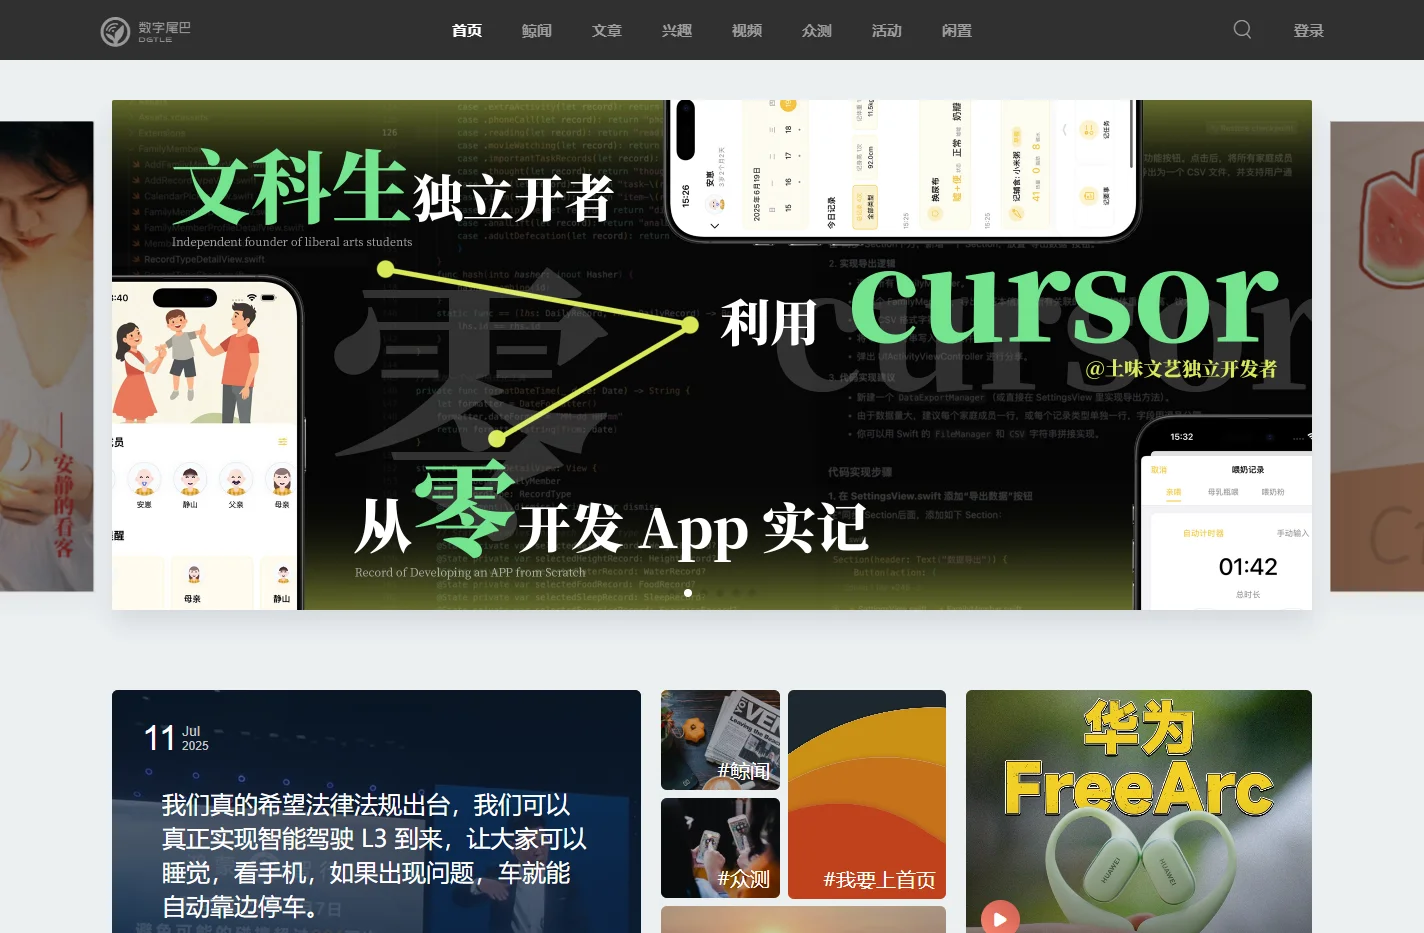
Task: Open the #众测 topic tile
Action: pyautogui.click(x=720, y=848)
